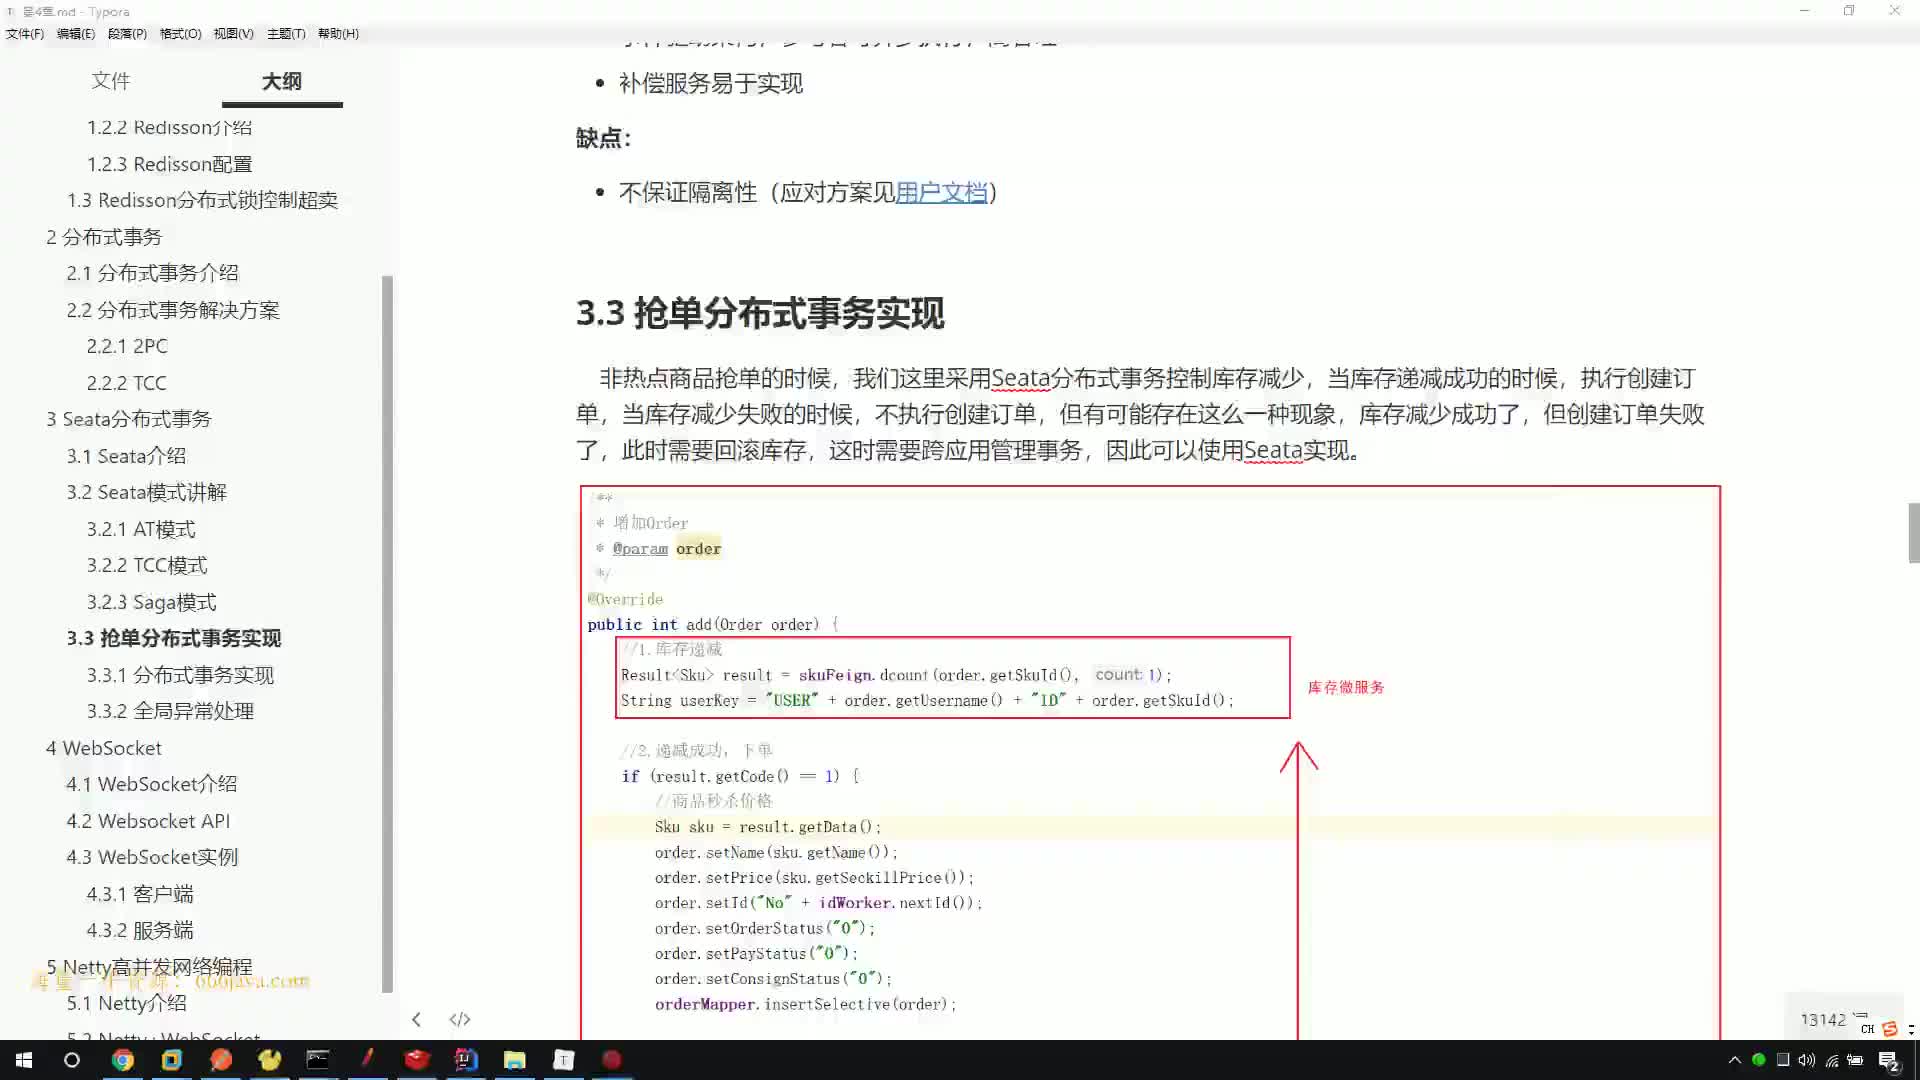Jump to 4.3.2 服务端 section

pyautogui.click(x=140, y=930)
